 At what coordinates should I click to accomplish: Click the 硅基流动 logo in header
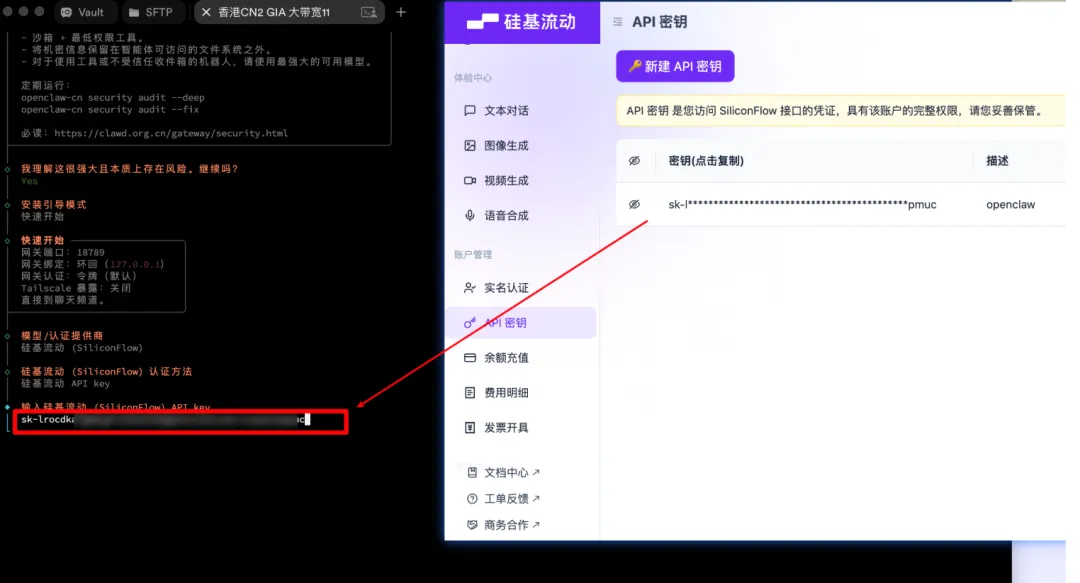(x=521, y=22)
